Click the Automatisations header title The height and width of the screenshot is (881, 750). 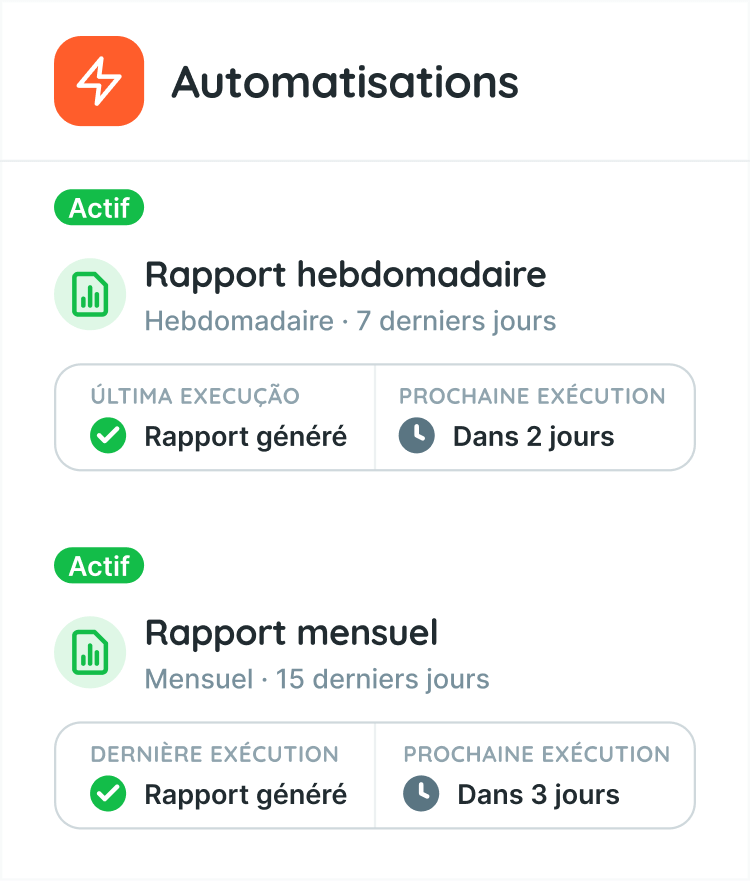pos(345,82)
